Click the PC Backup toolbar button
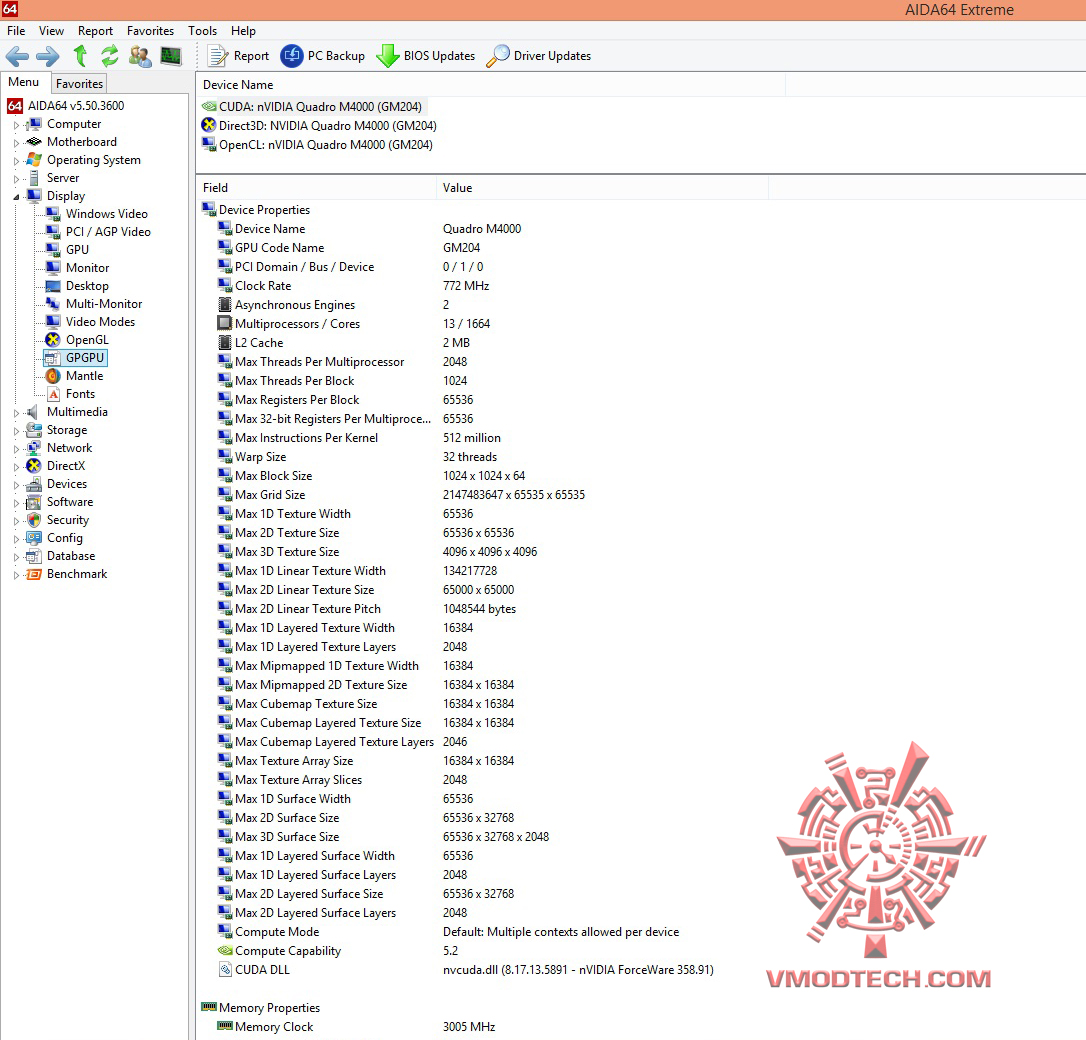 (x=323, y=55)
